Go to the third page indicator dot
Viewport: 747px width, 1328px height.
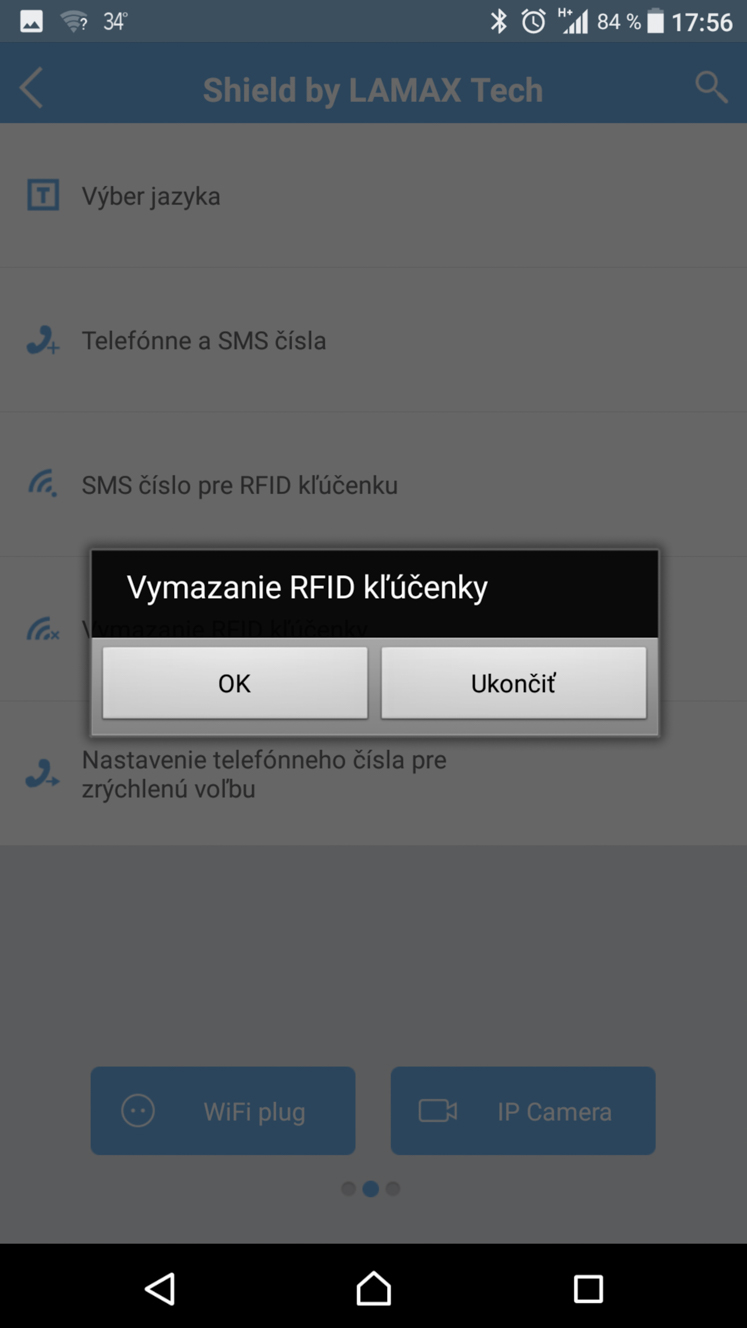[393, 1189]
